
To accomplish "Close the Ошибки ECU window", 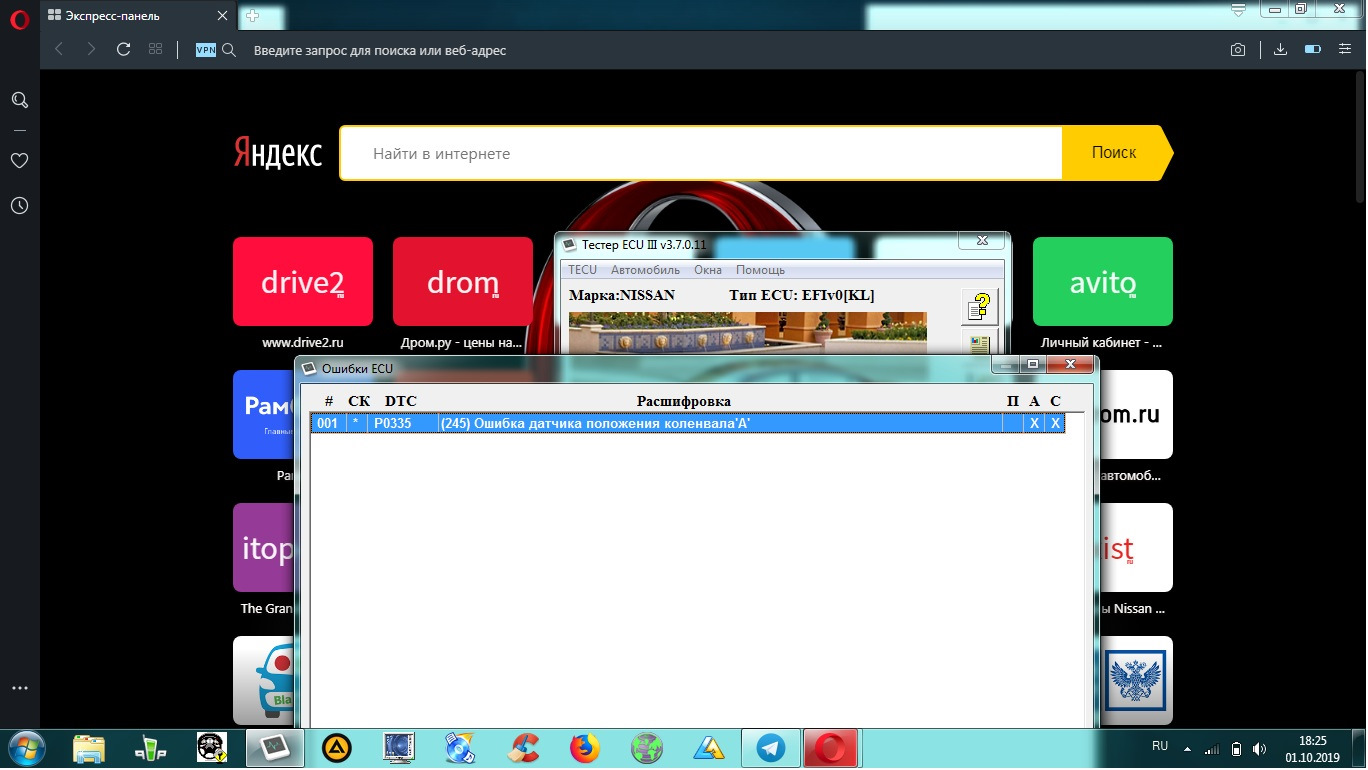I will [1069, 365].
